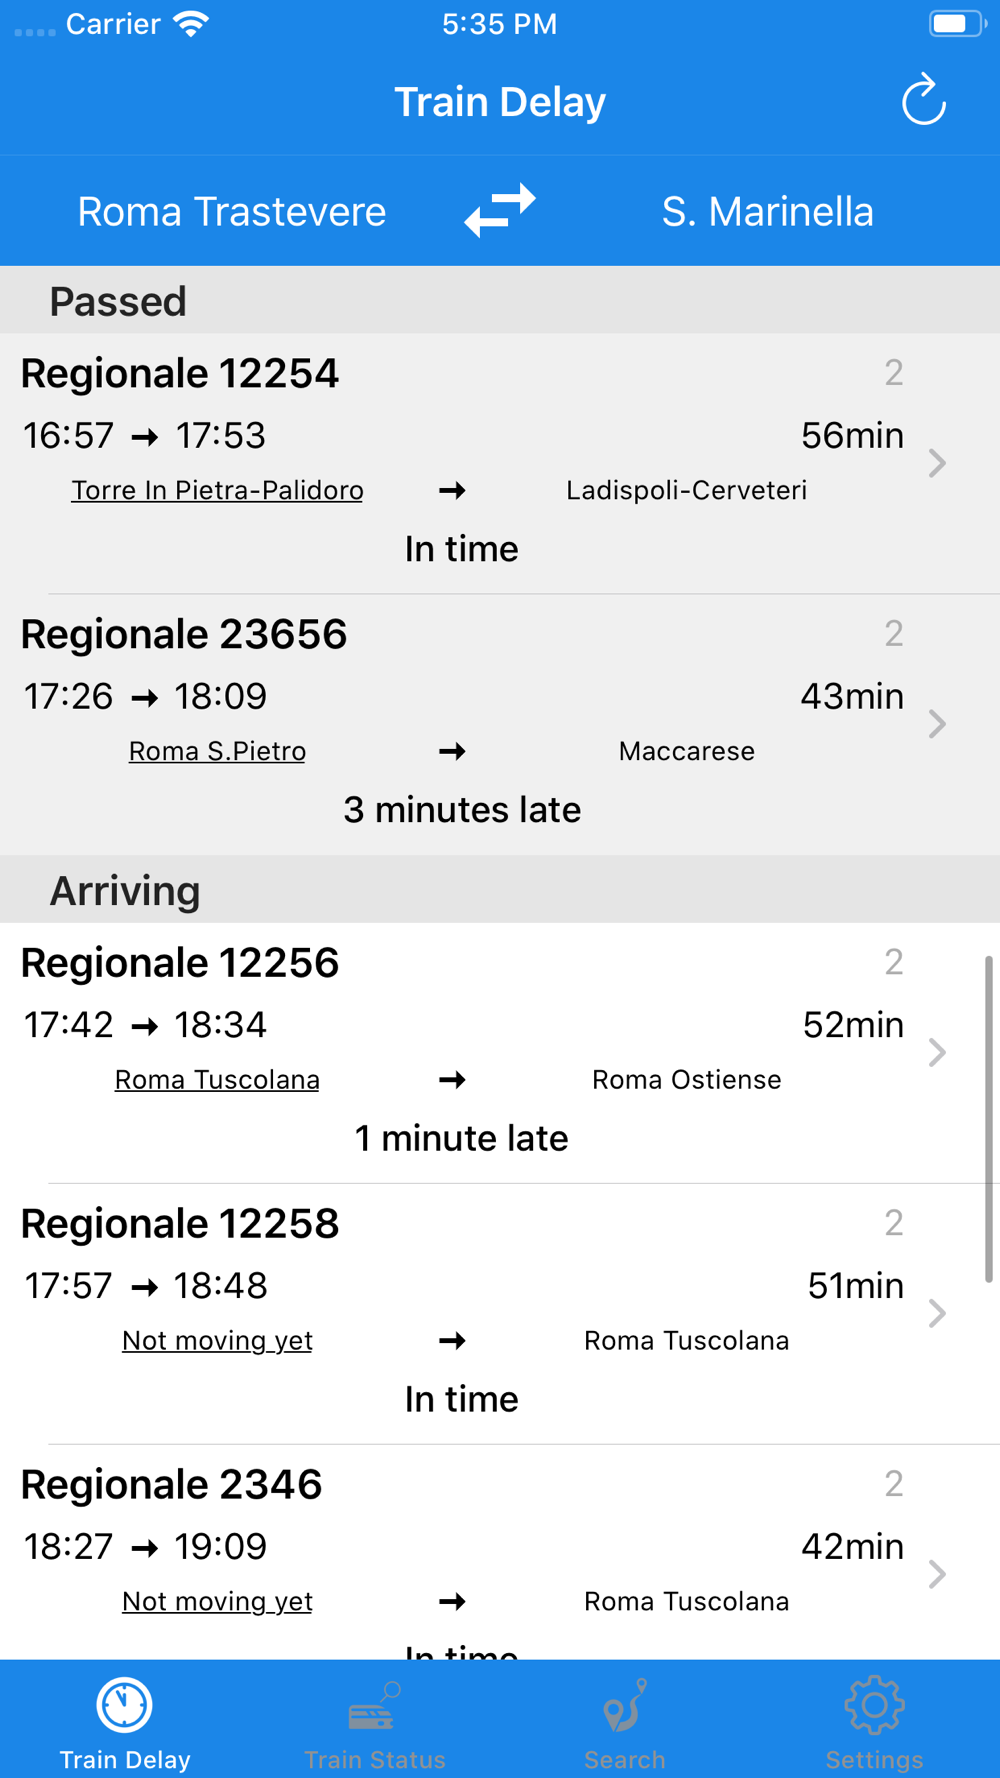Open Regionale 2346 chevron
1000x1778 pixels.
937,1574
